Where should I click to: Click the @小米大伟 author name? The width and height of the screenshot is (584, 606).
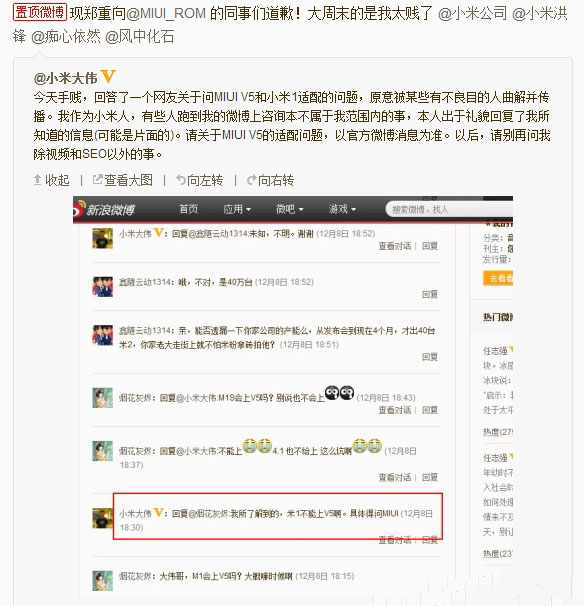[65, 78]
